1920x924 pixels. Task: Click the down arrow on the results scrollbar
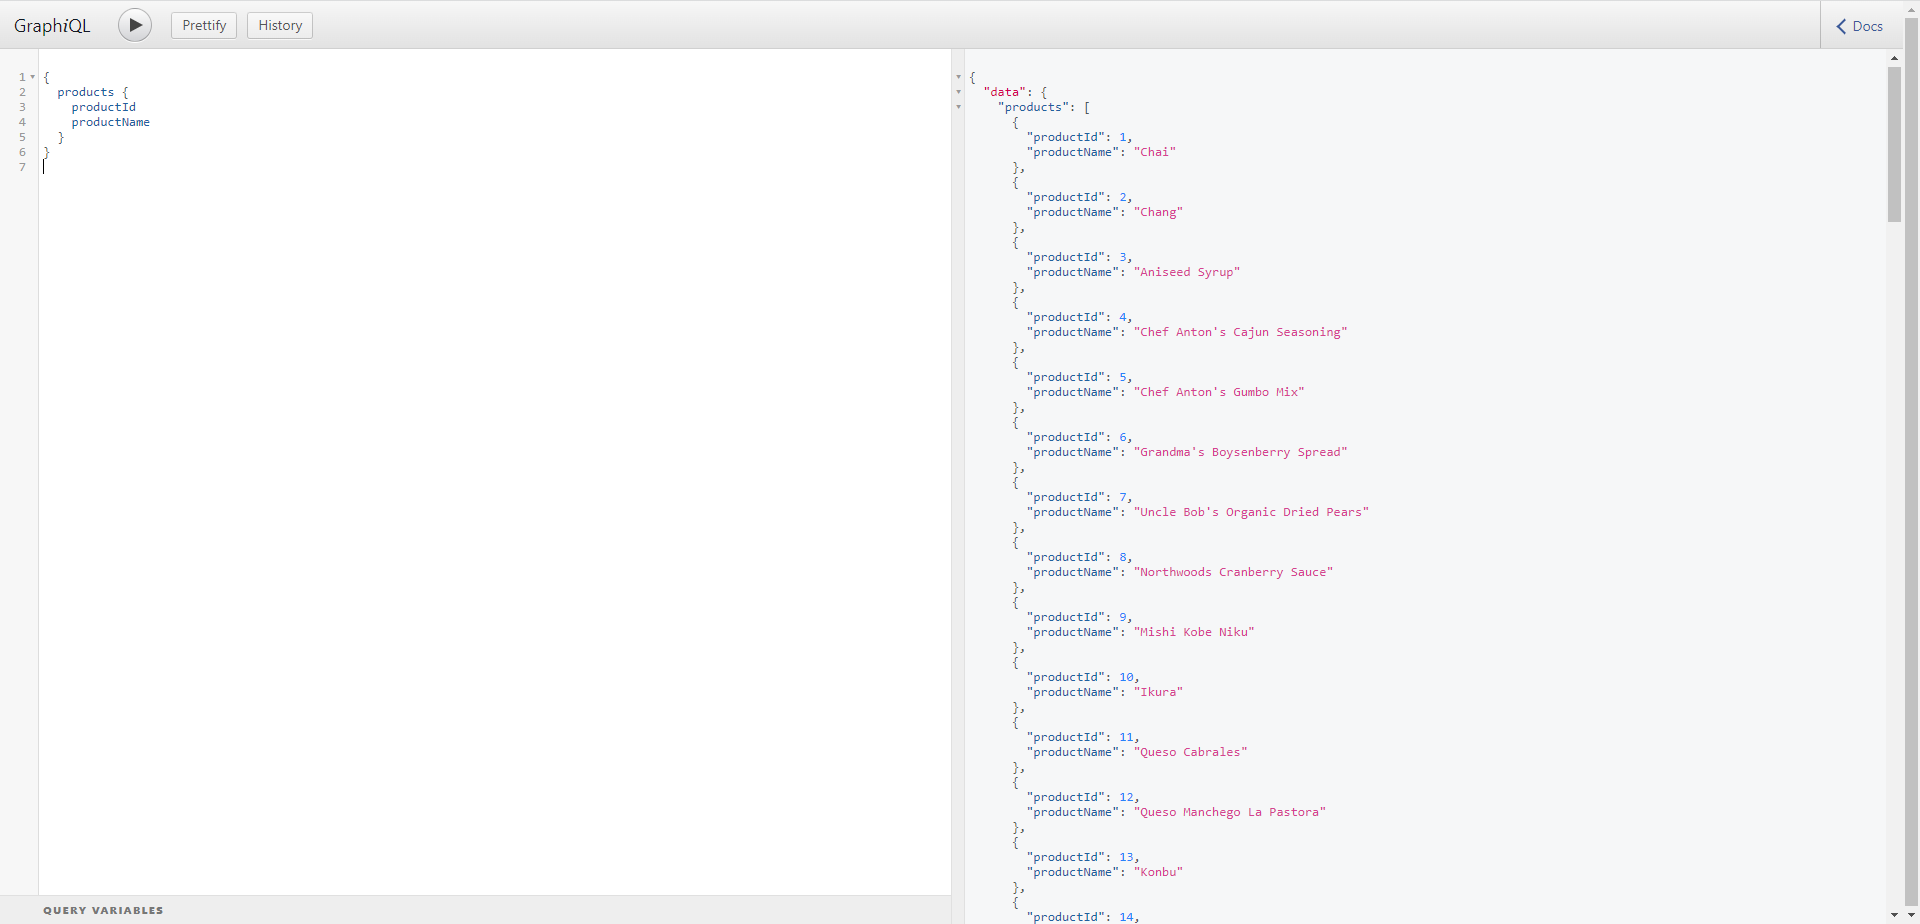[x=1895, y=916]
